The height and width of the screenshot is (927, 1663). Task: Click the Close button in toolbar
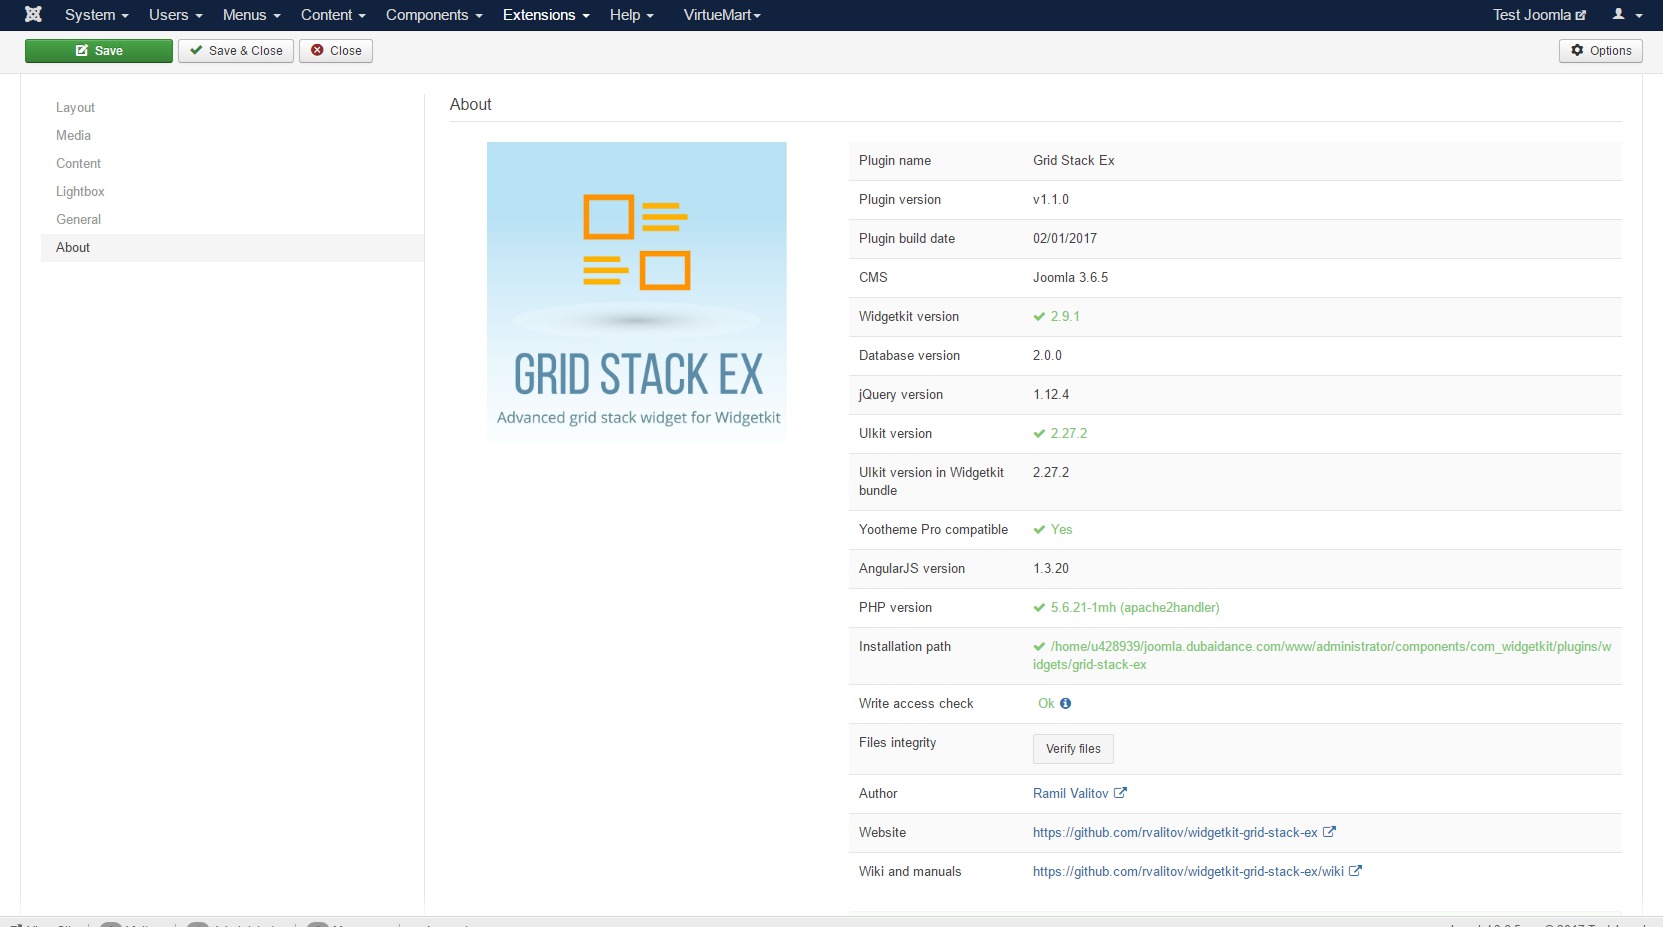tap(336, 51)
